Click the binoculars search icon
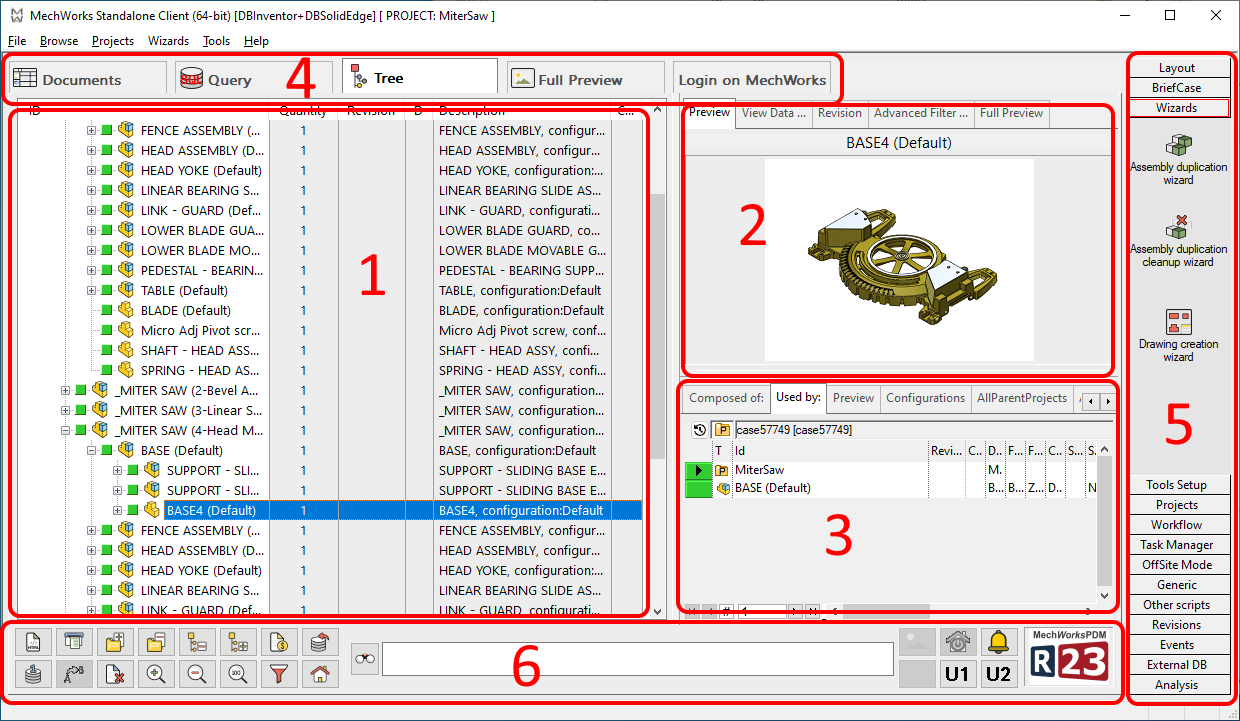This screenshot has height=721, width=1240. point(365,658)
